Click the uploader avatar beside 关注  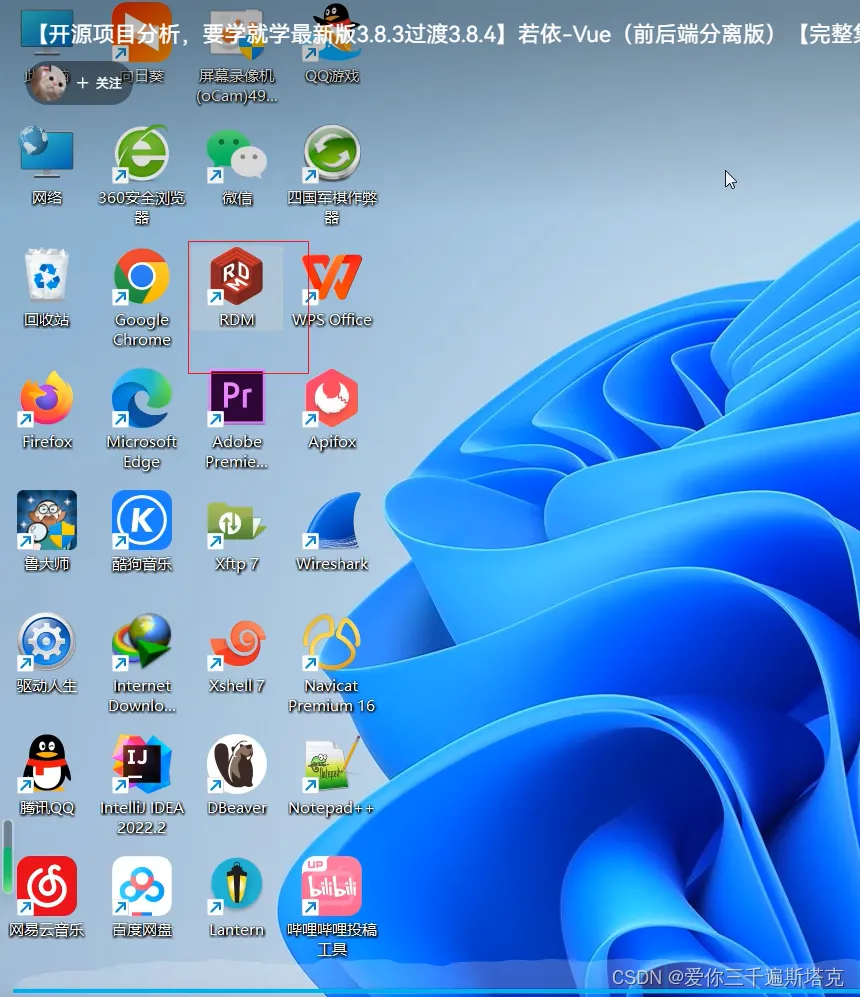[50, 83]
